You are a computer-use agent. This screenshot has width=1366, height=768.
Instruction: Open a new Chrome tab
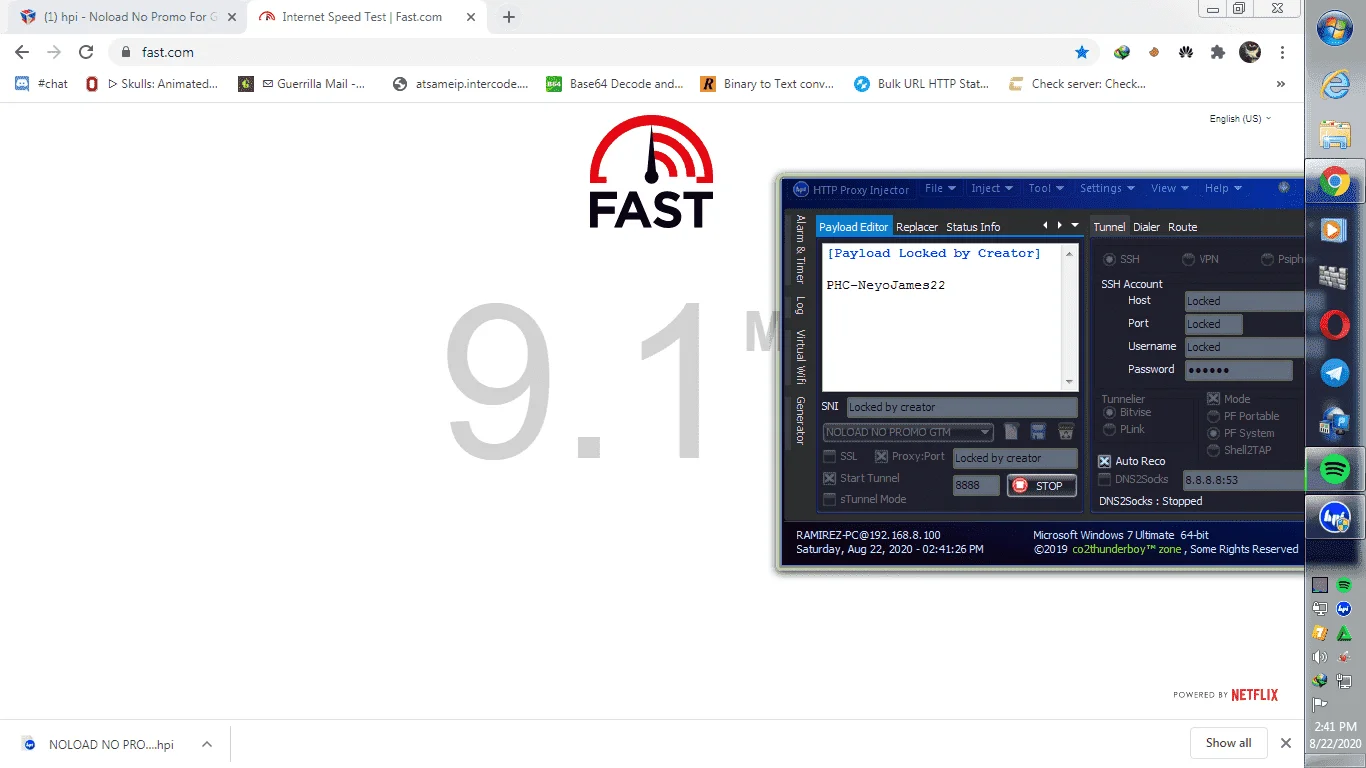[509, 17]
